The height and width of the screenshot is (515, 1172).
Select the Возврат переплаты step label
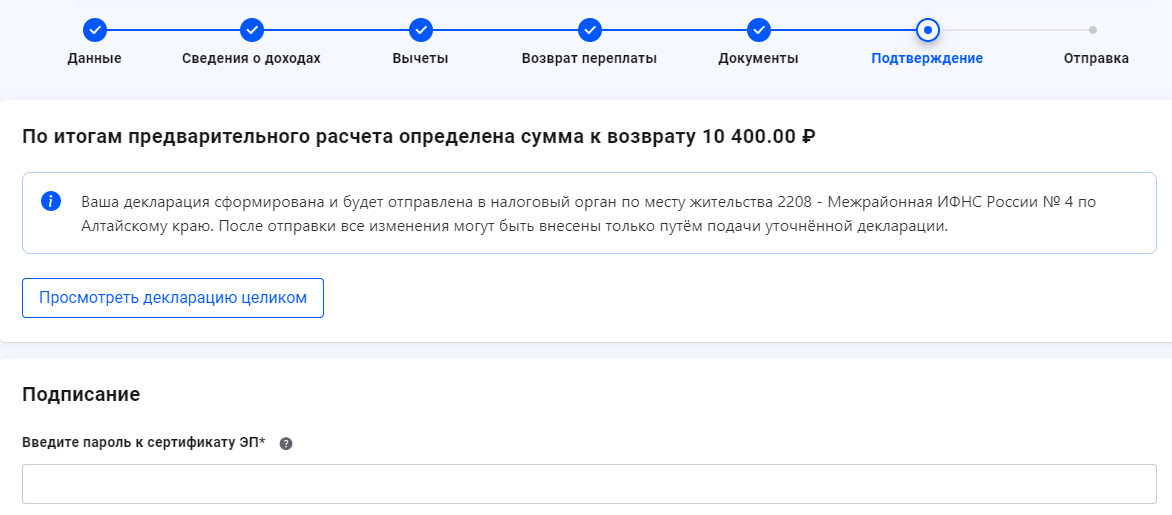point(589,58)
